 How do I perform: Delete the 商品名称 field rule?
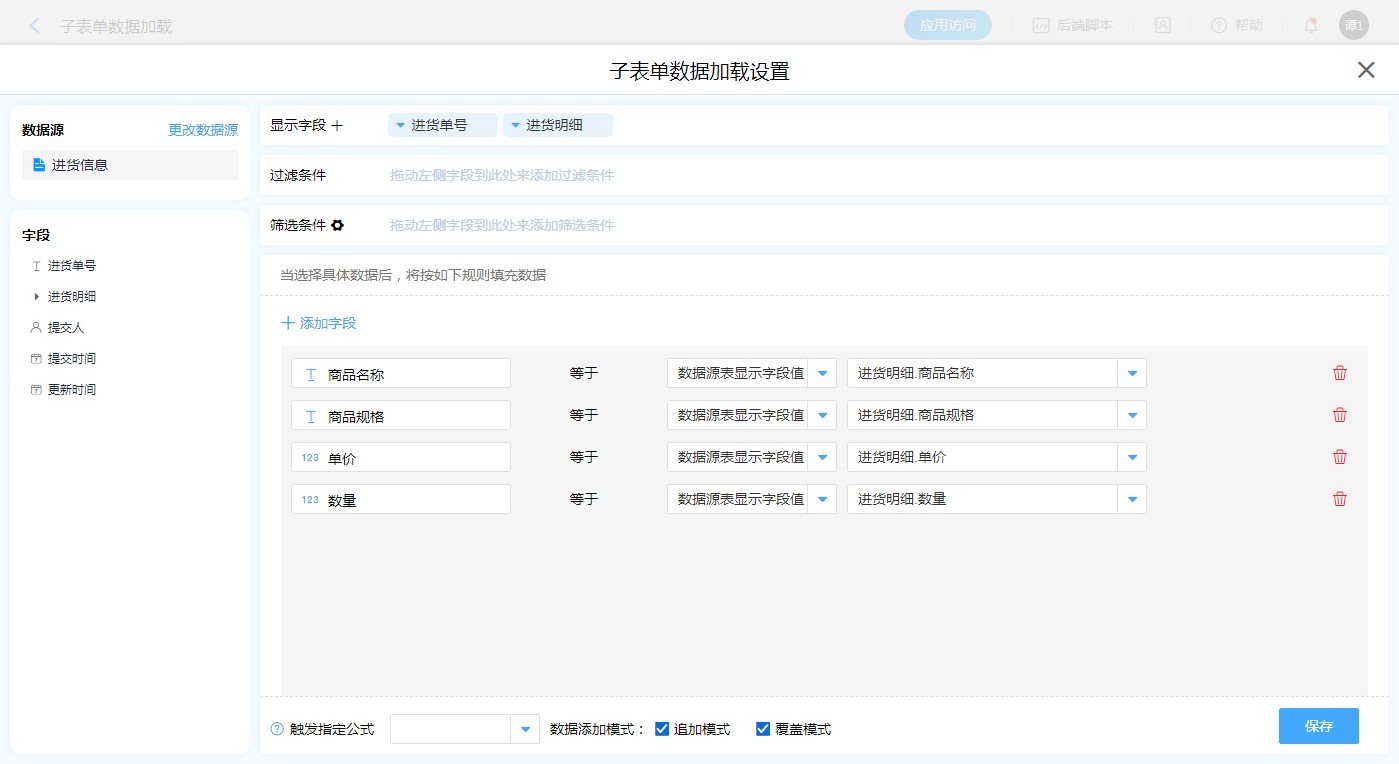click(1339, 373)
